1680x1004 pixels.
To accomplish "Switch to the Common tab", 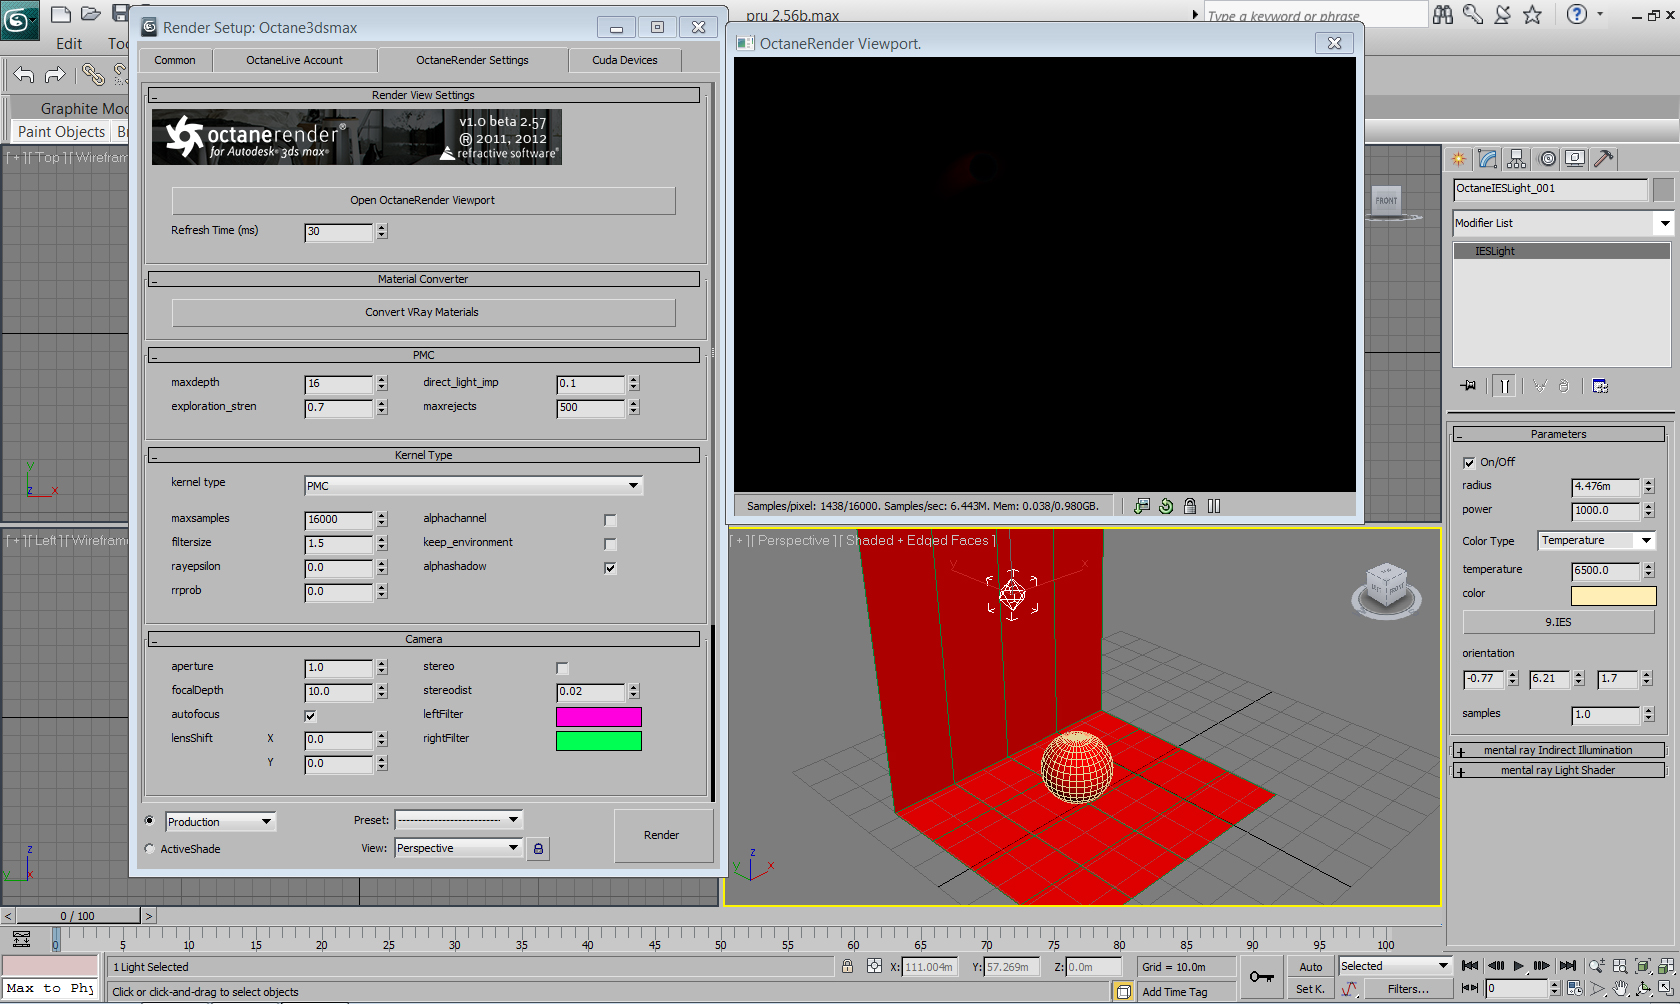I will 175,60.
